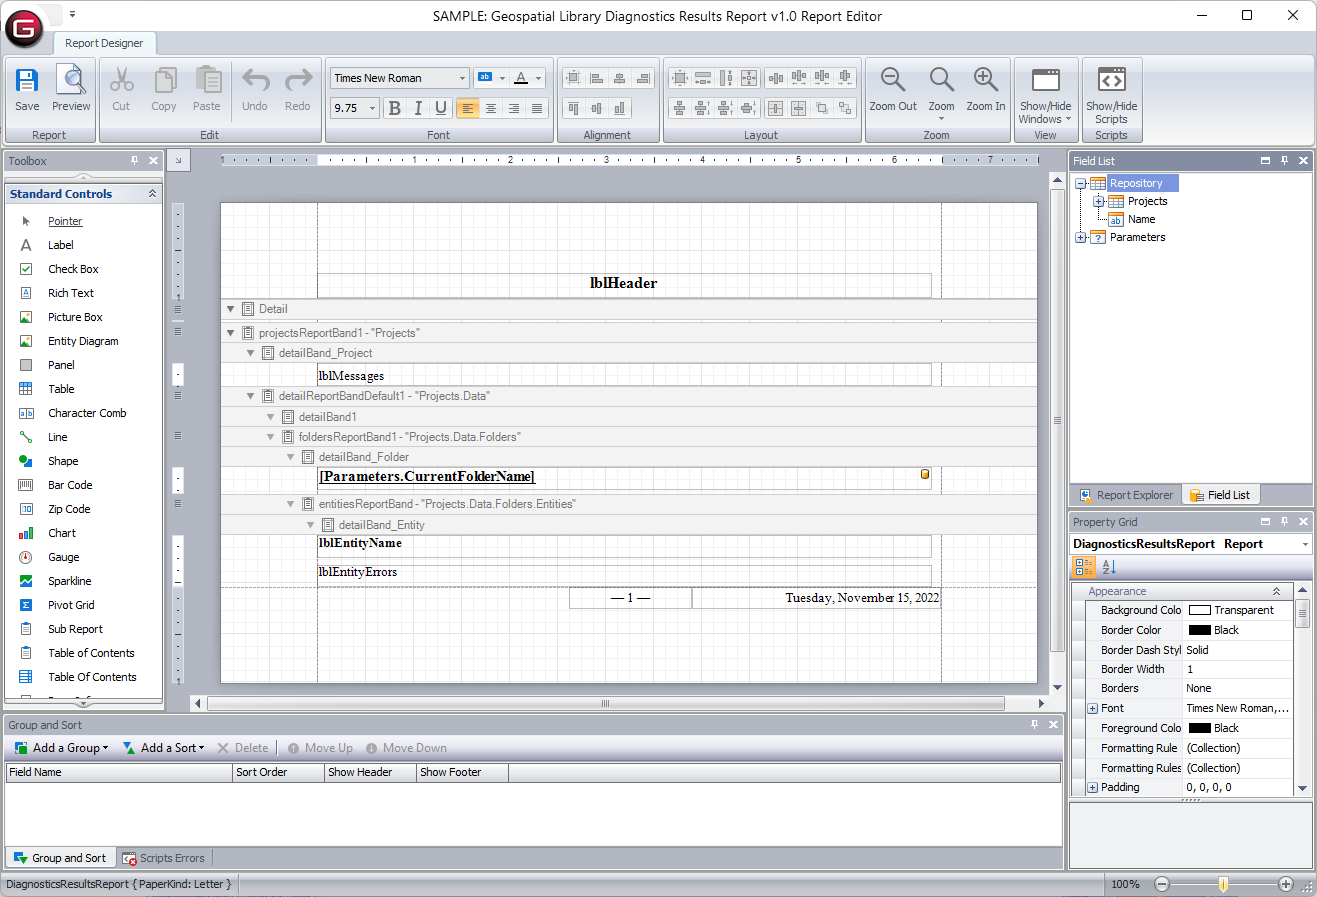Click the Save report icon
Viewport: 1317px width, 897px height.
coord(27,81)
